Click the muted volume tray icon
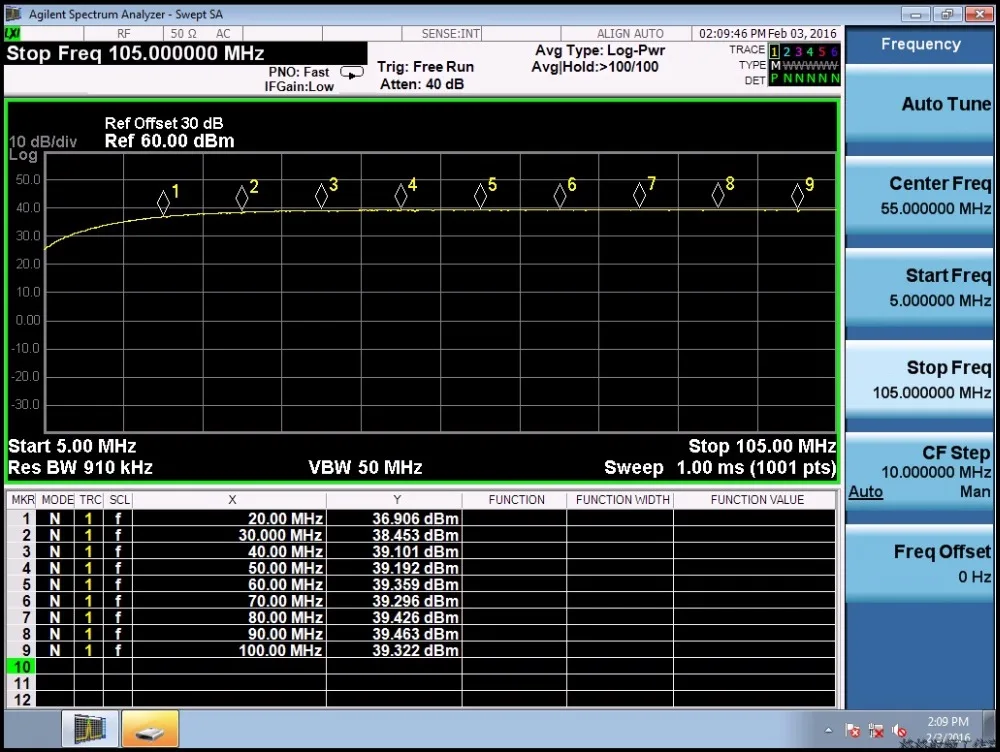The width and height of the screenshot is (1000, 752). point(900,730)
